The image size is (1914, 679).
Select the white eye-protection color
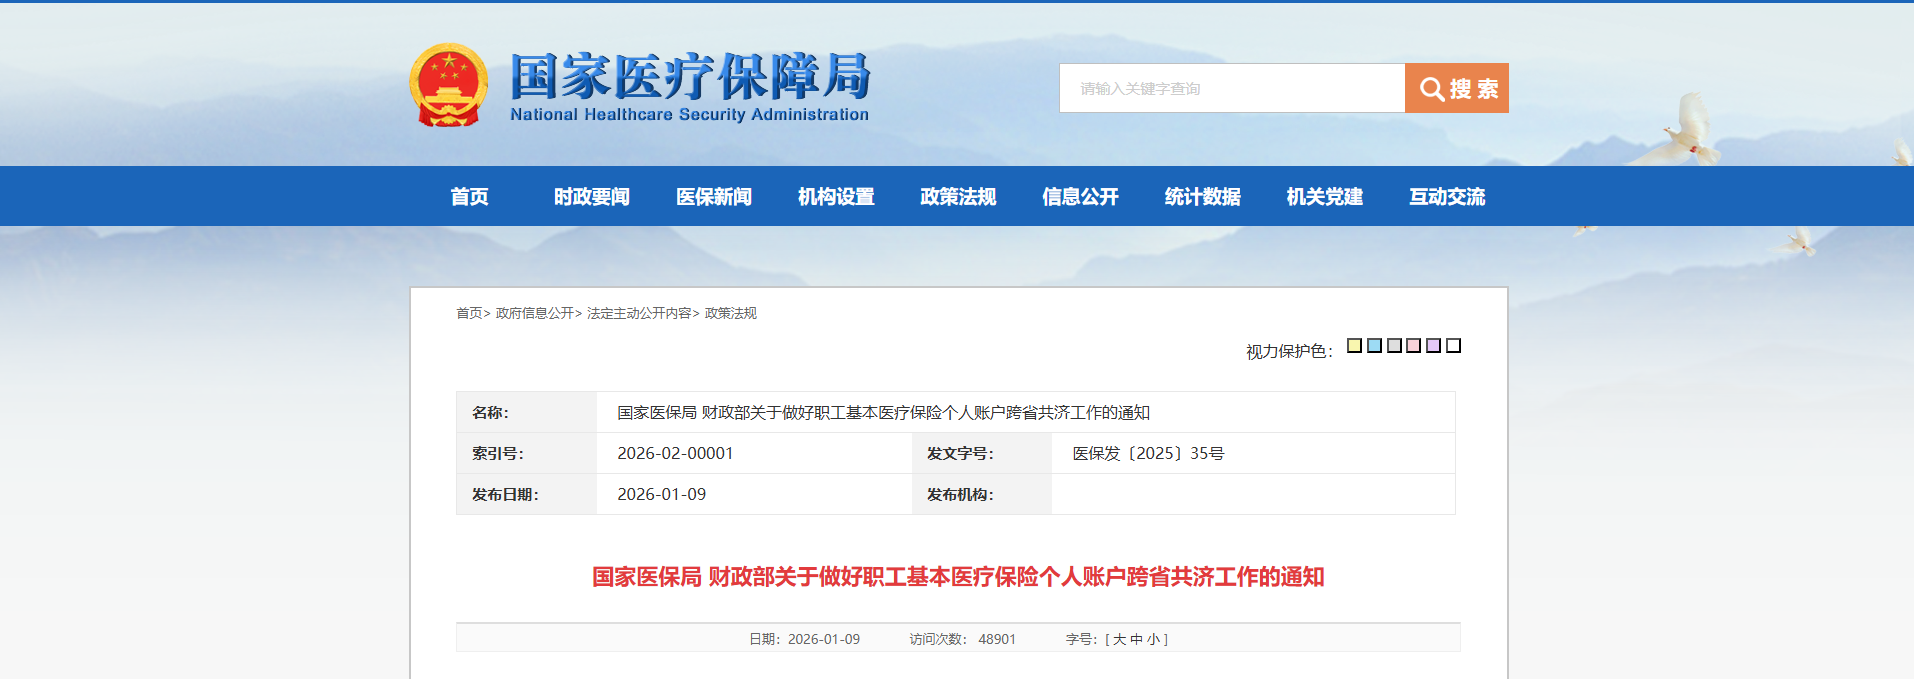coord(1453,345)
